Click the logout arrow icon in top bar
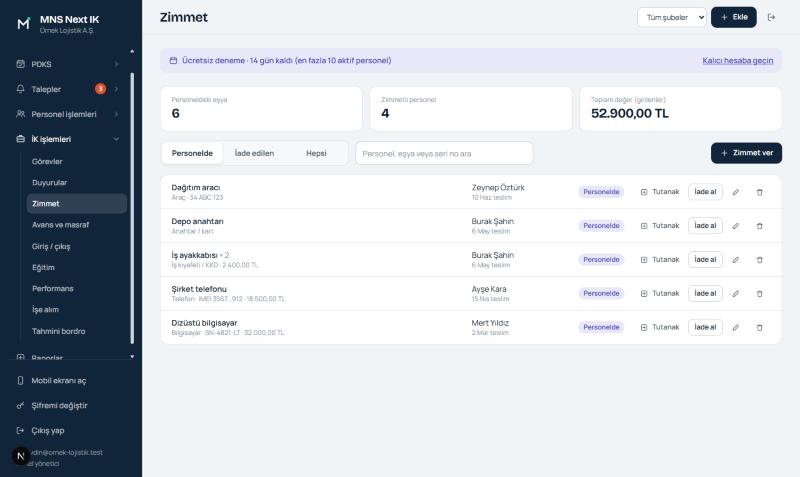 [x=771, y=17]
